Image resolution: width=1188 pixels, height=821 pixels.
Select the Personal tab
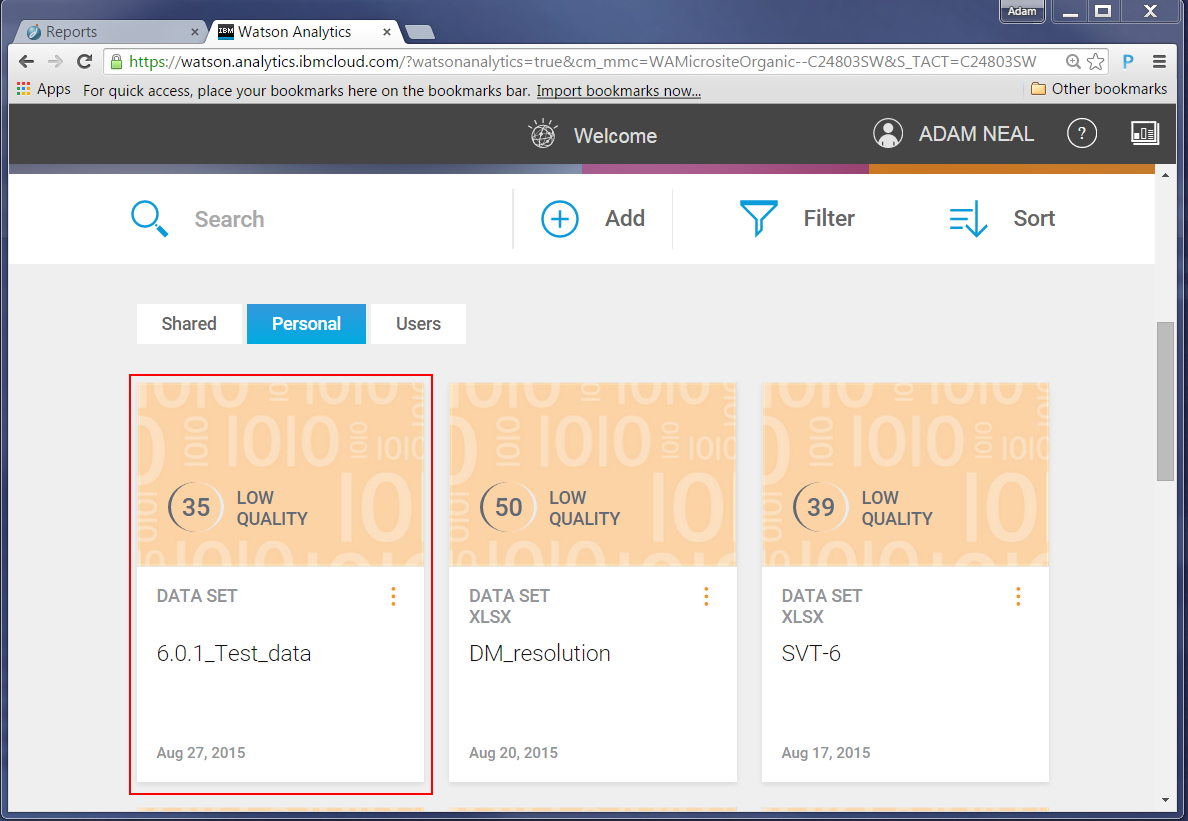(306, 324)
